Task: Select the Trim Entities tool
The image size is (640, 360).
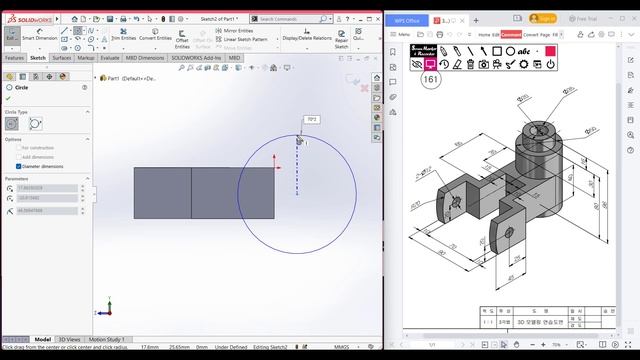Action: pos(123,35)
